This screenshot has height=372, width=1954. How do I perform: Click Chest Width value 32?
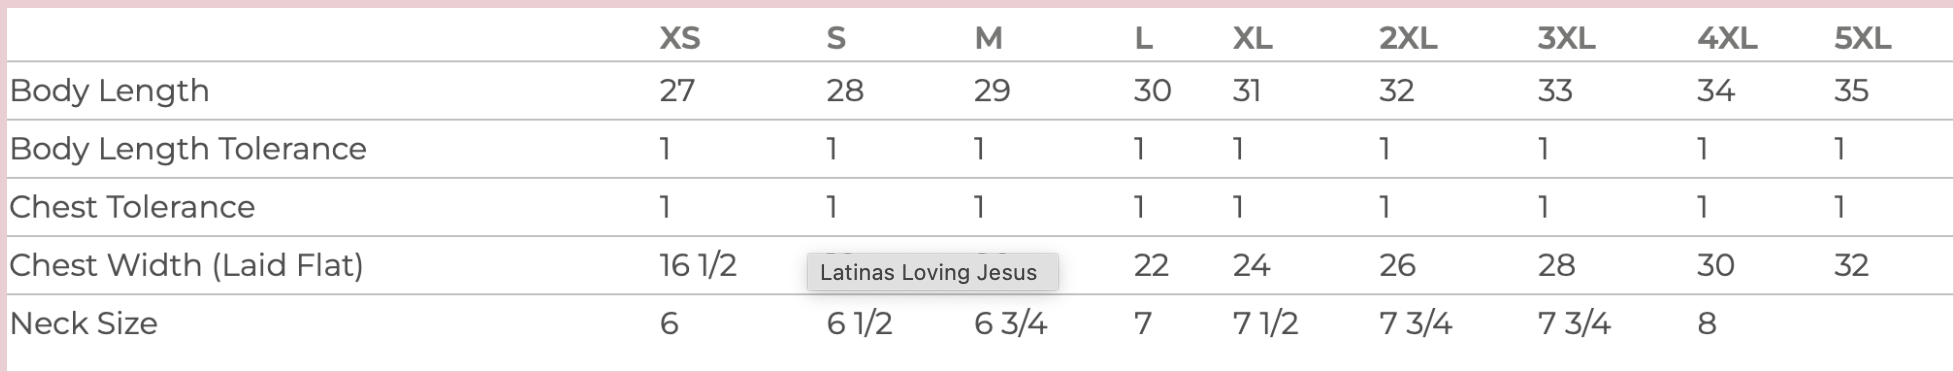click(1851, 265)
